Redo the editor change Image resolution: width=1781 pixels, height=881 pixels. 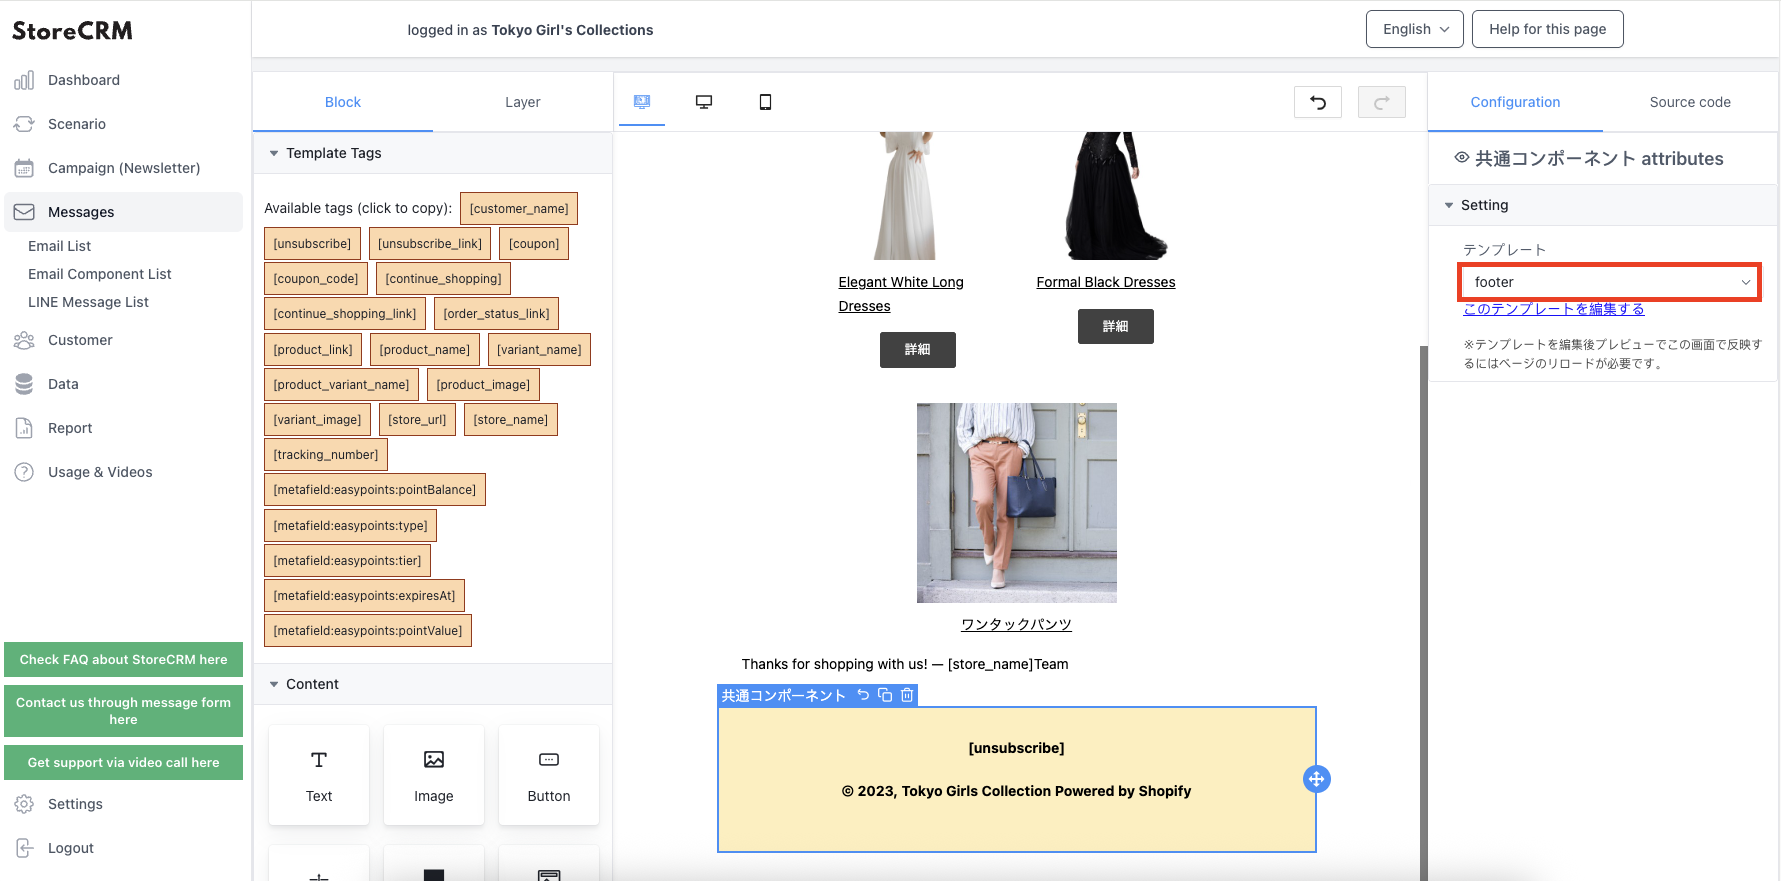pyautogui.click(x=1382, y=102)
